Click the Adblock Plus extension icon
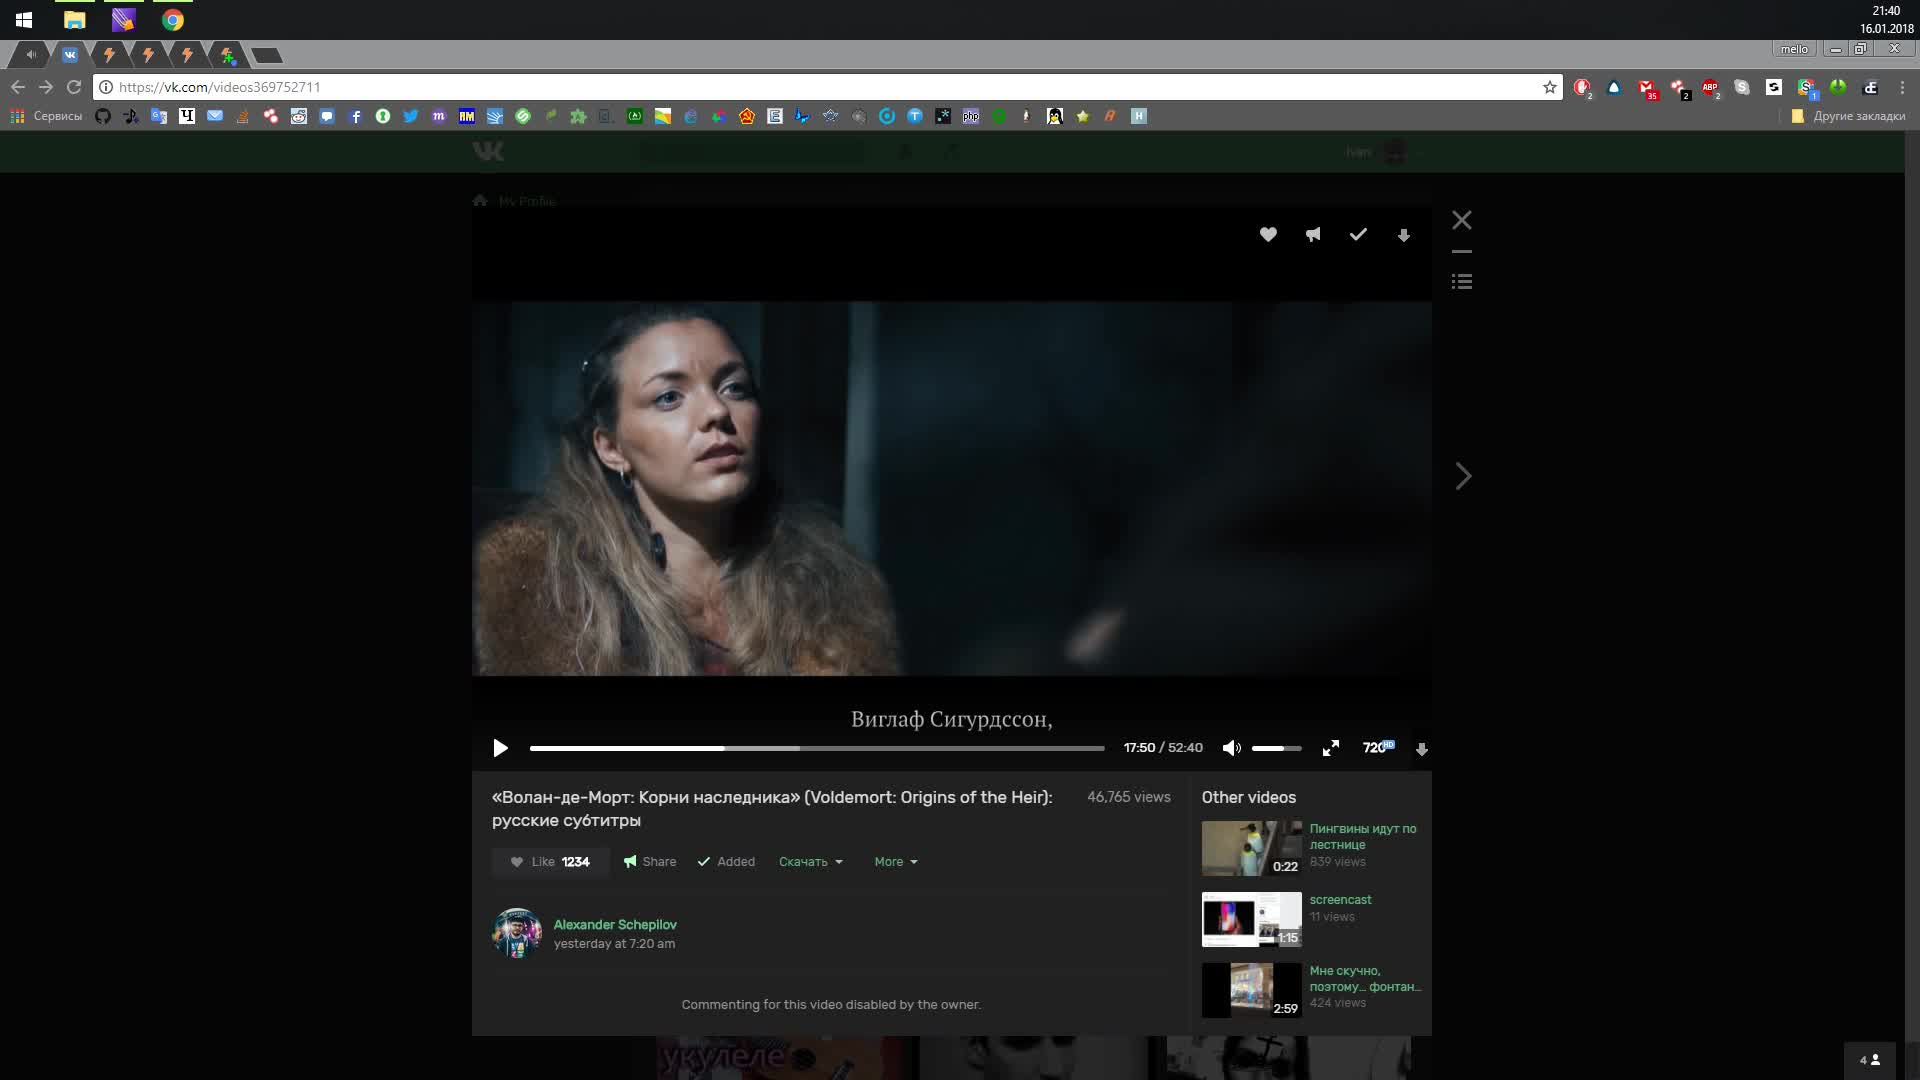 tap(1711, 88)
